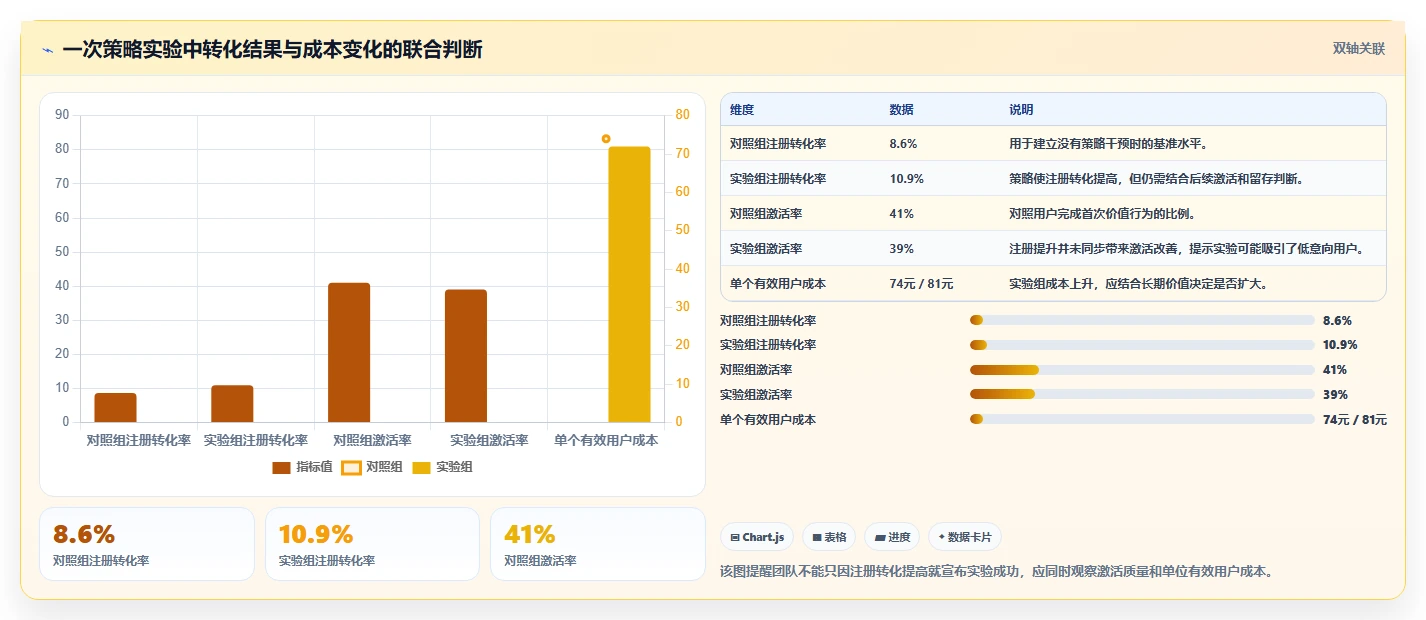
Task: Click the note starting 注册提升并未同步带来激活改善
Action: 1186,249
